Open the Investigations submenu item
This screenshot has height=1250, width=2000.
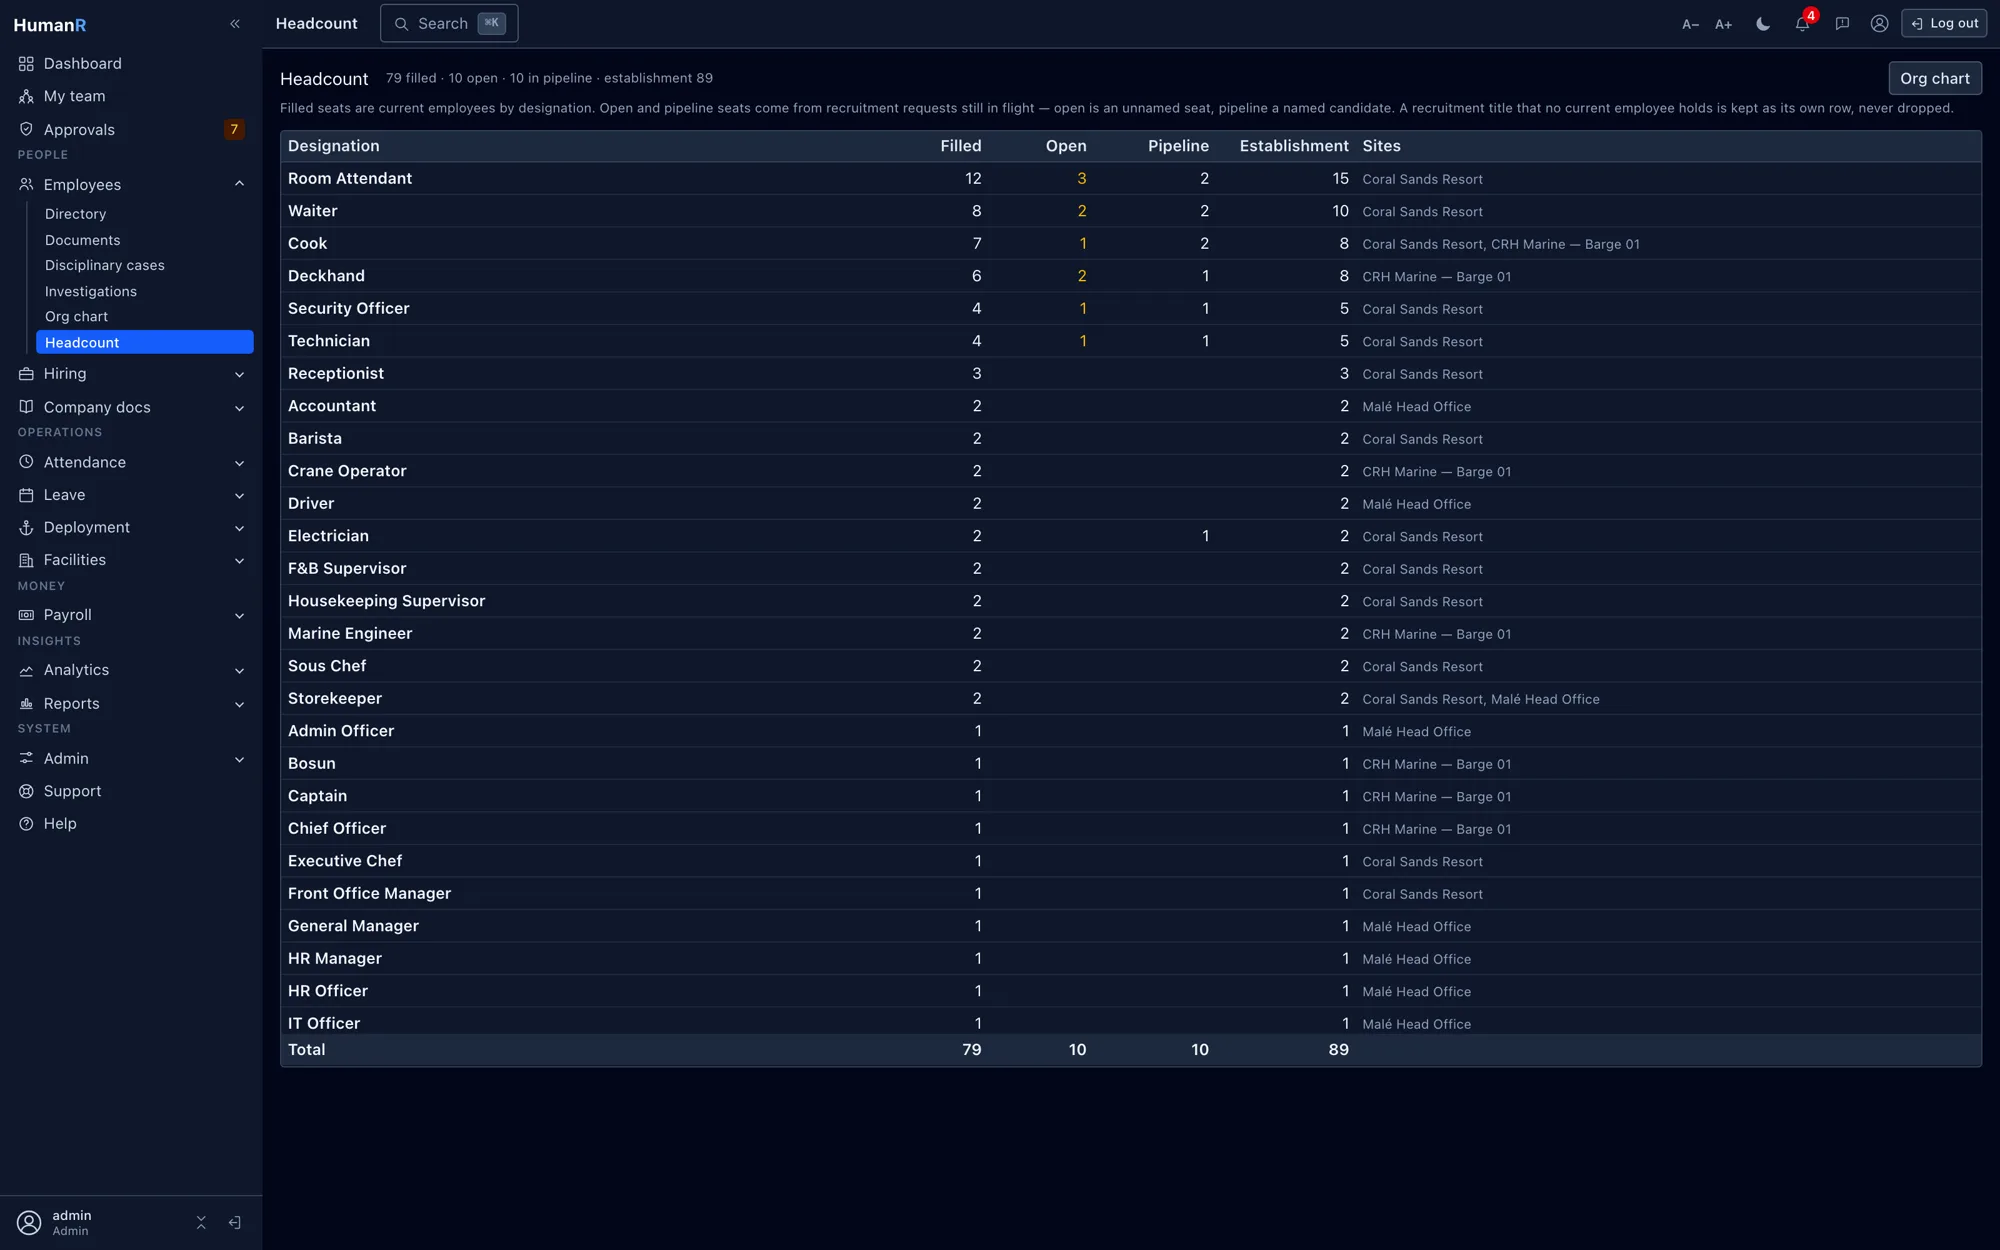(x=144, y=291)
